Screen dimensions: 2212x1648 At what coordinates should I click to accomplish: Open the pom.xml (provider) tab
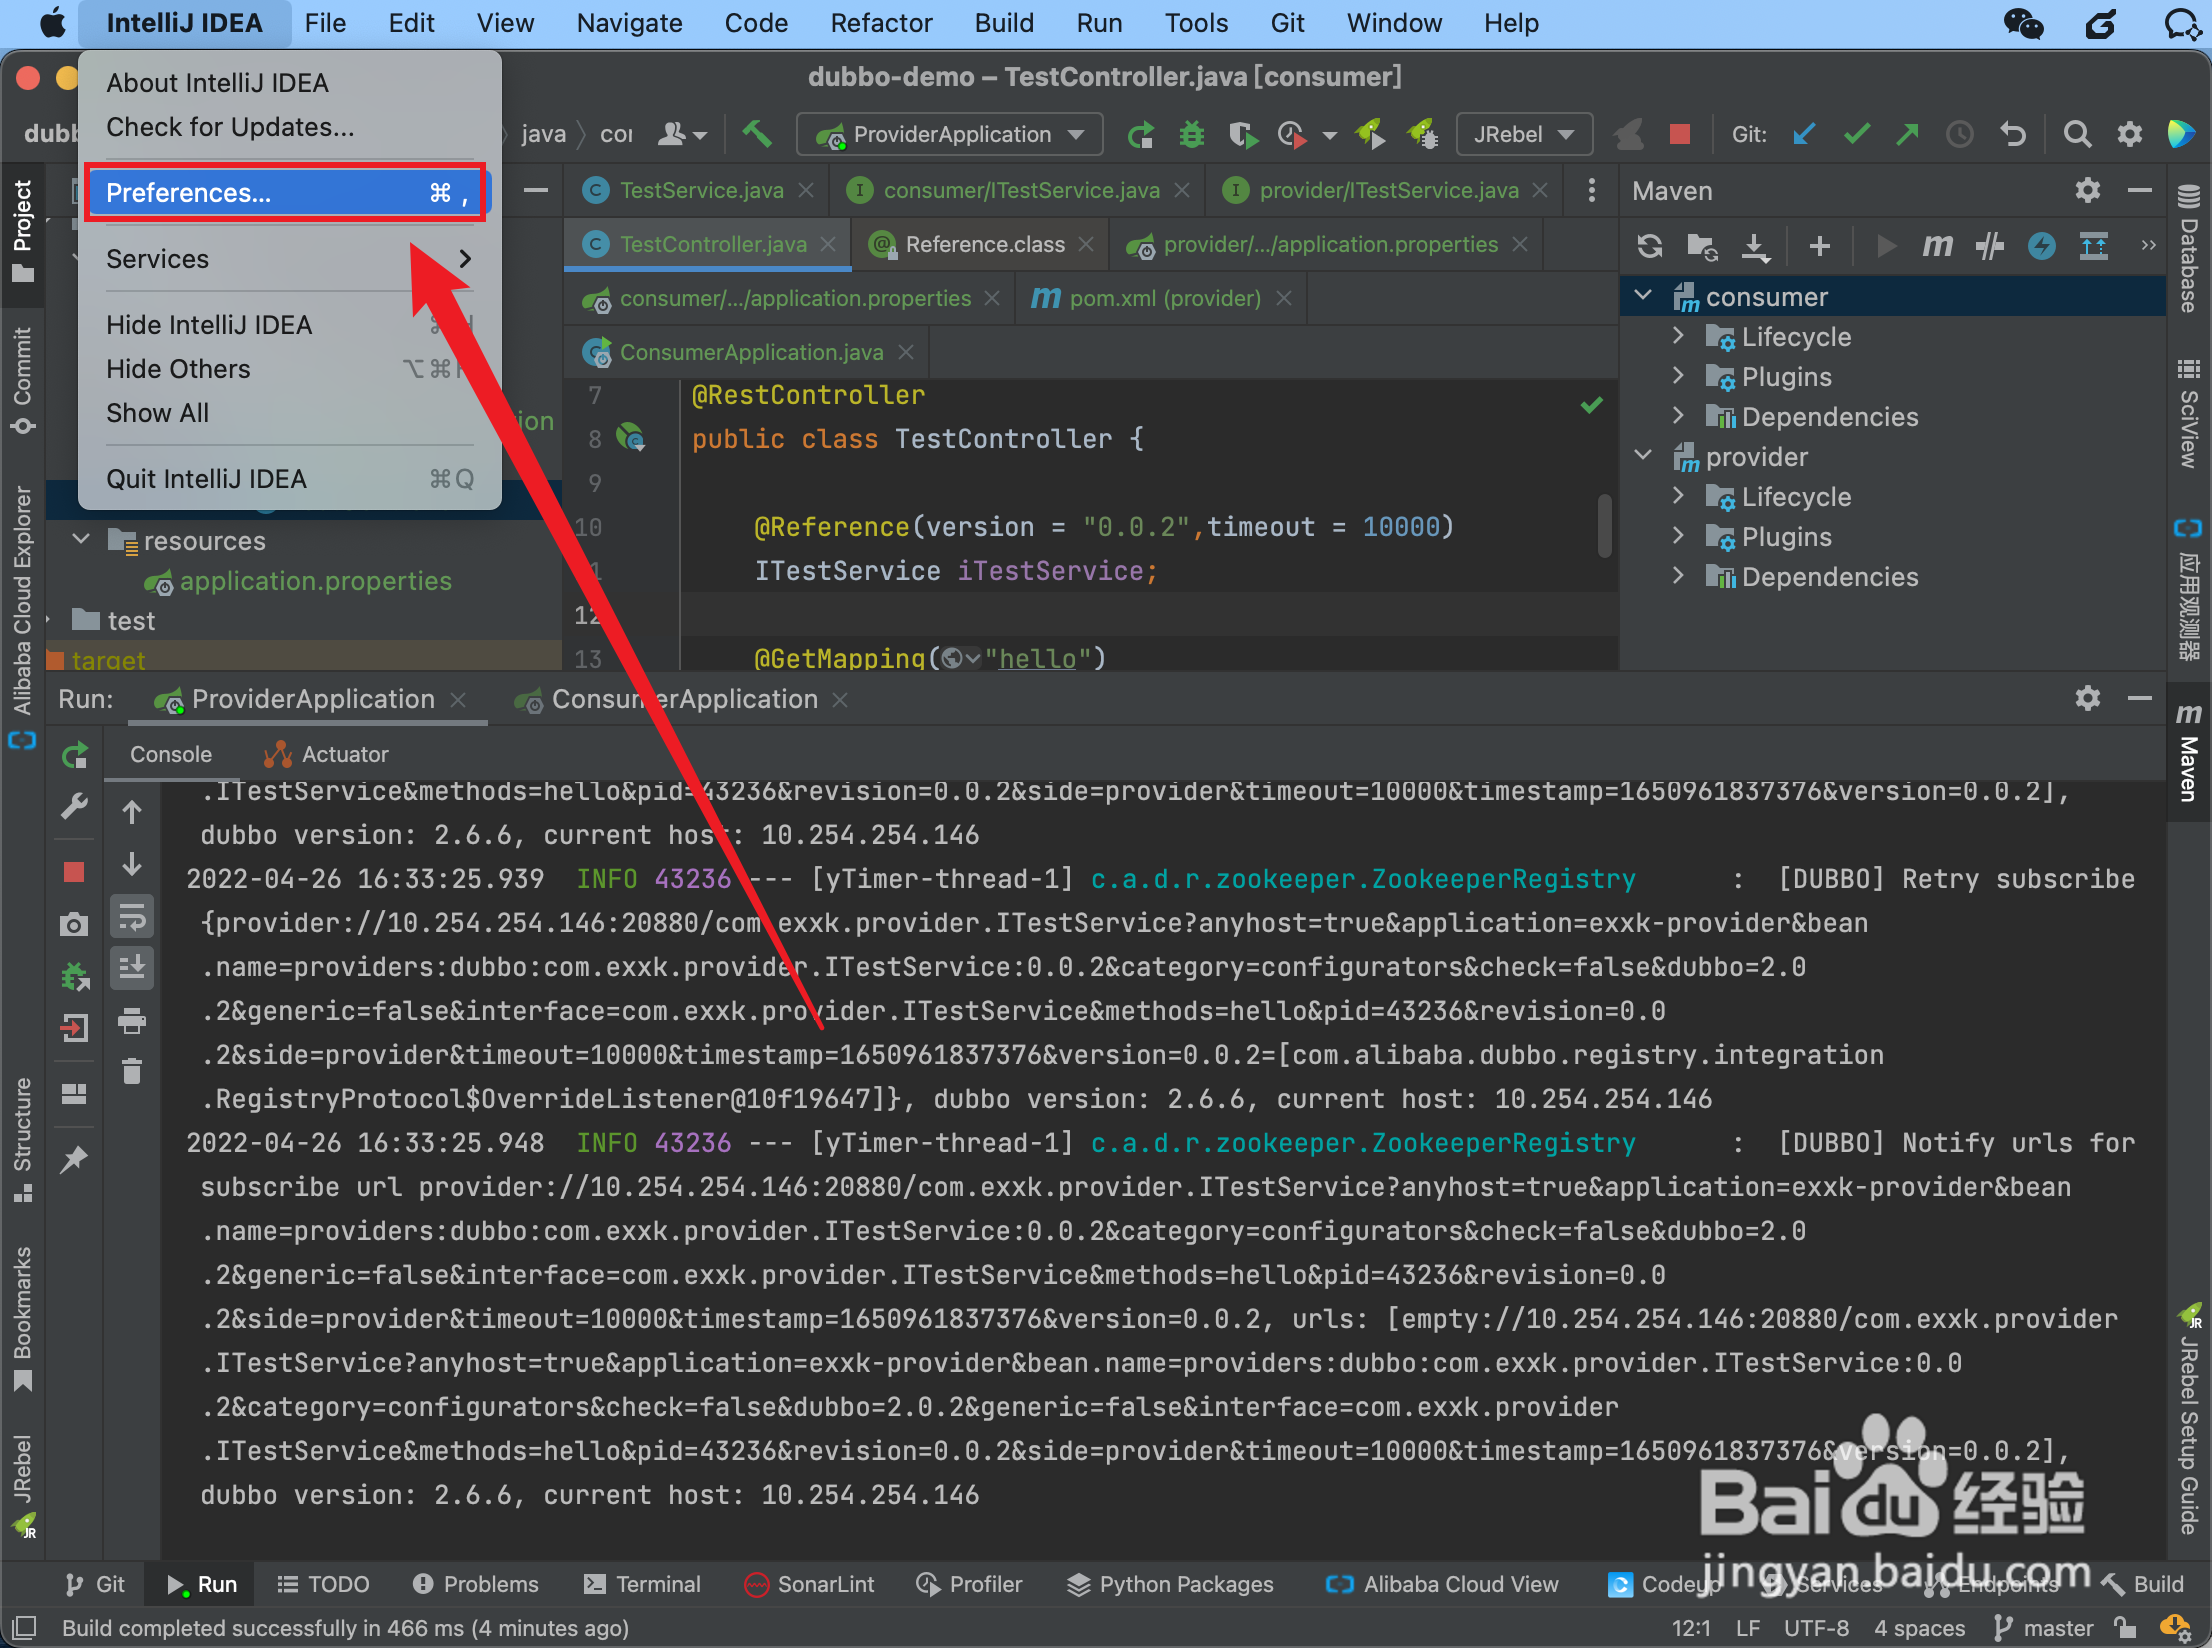tap(1165, 298)
